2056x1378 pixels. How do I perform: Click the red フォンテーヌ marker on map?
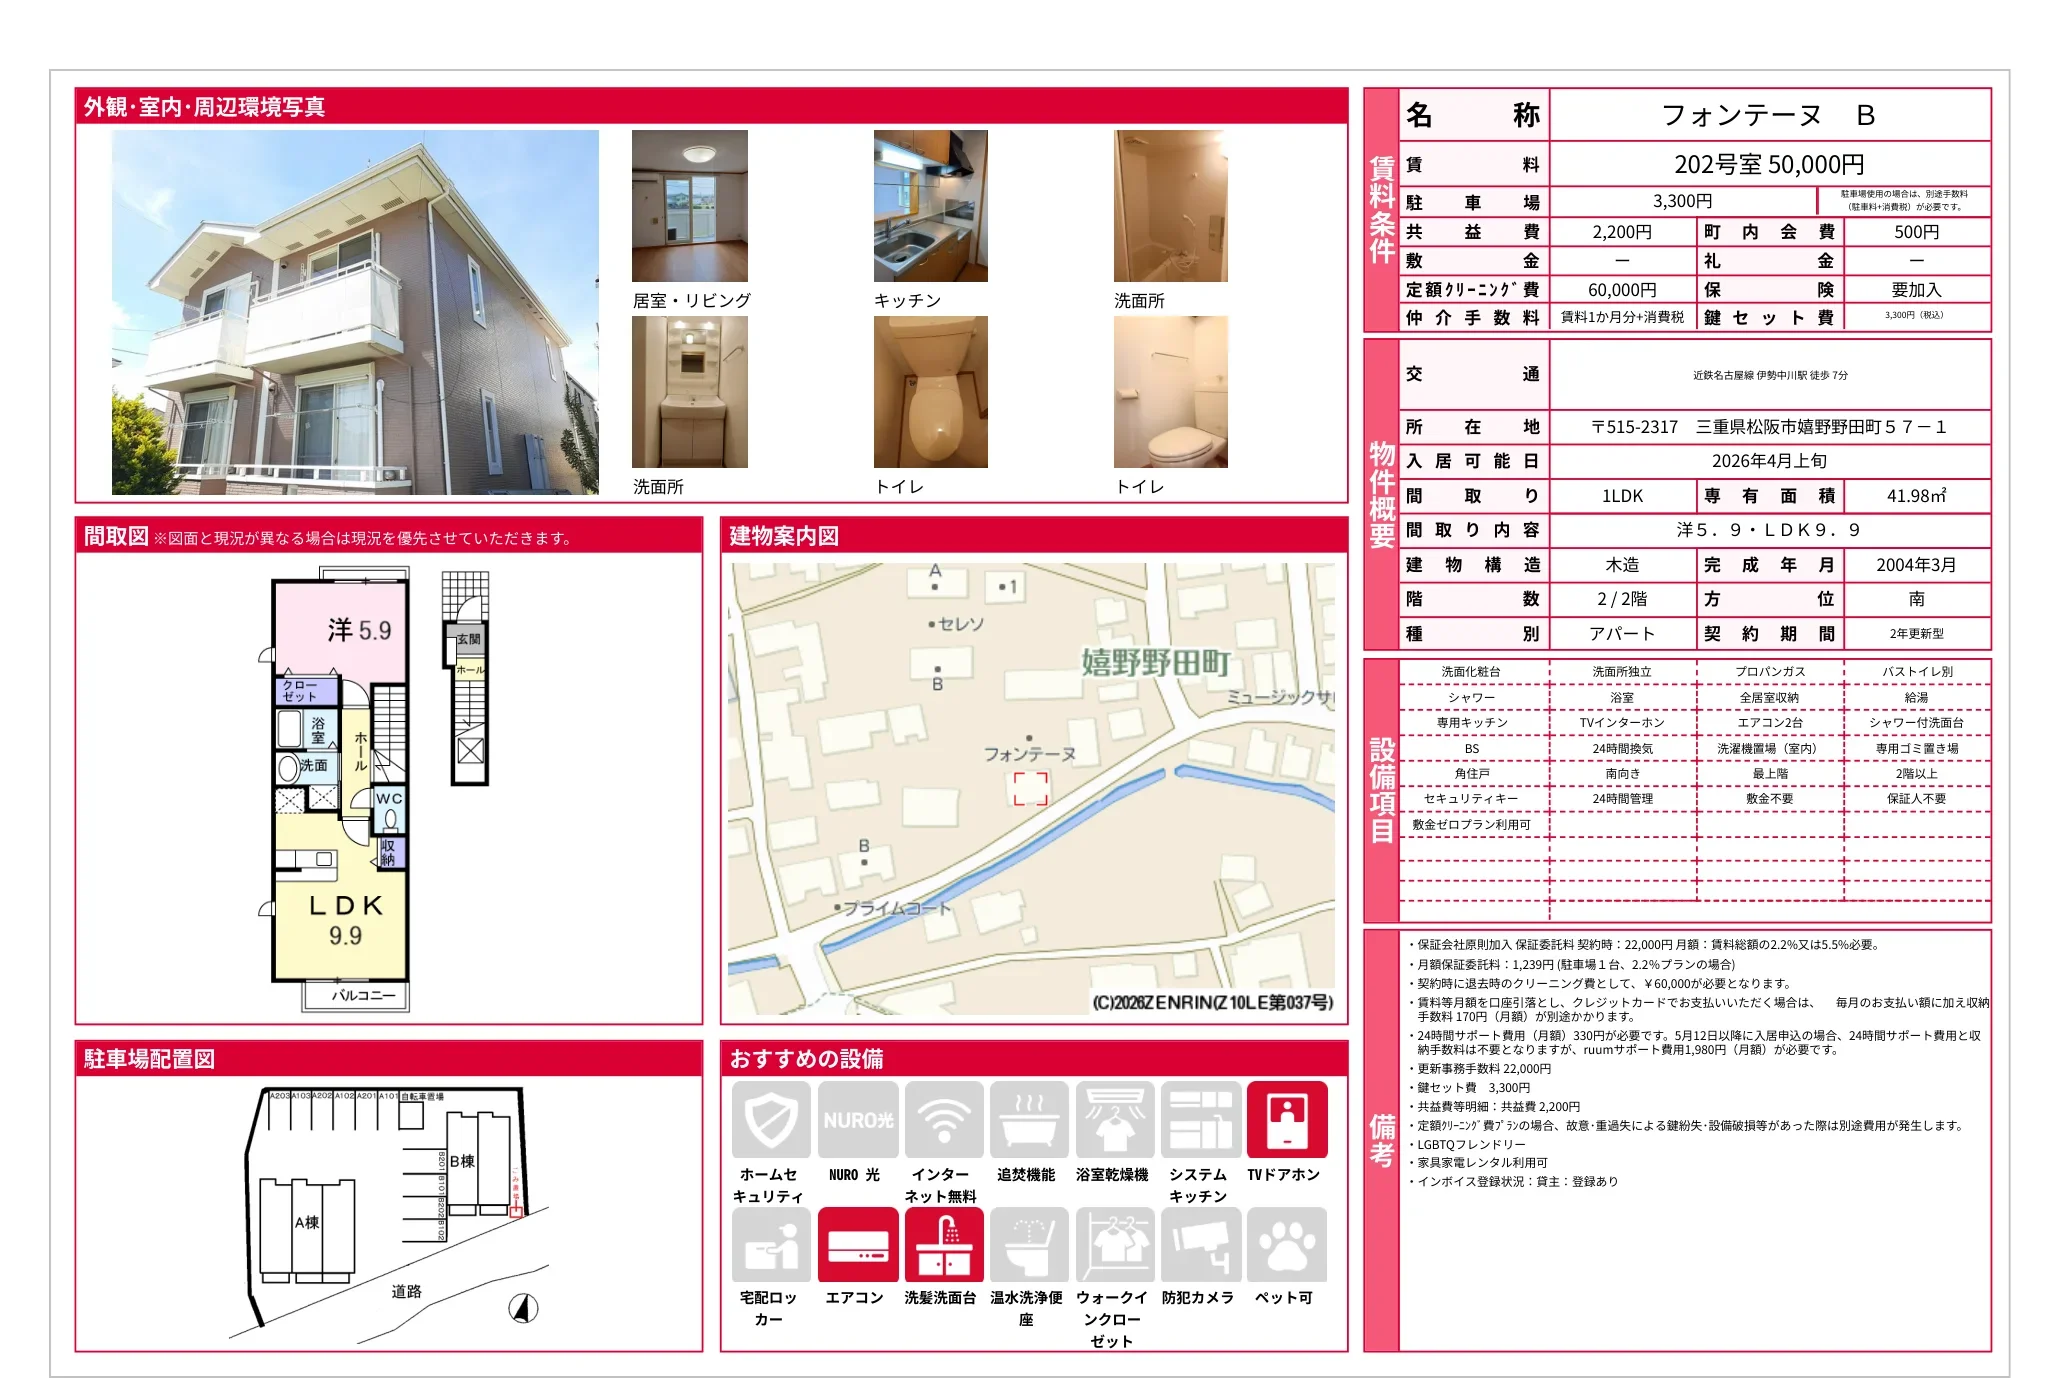1030,788
